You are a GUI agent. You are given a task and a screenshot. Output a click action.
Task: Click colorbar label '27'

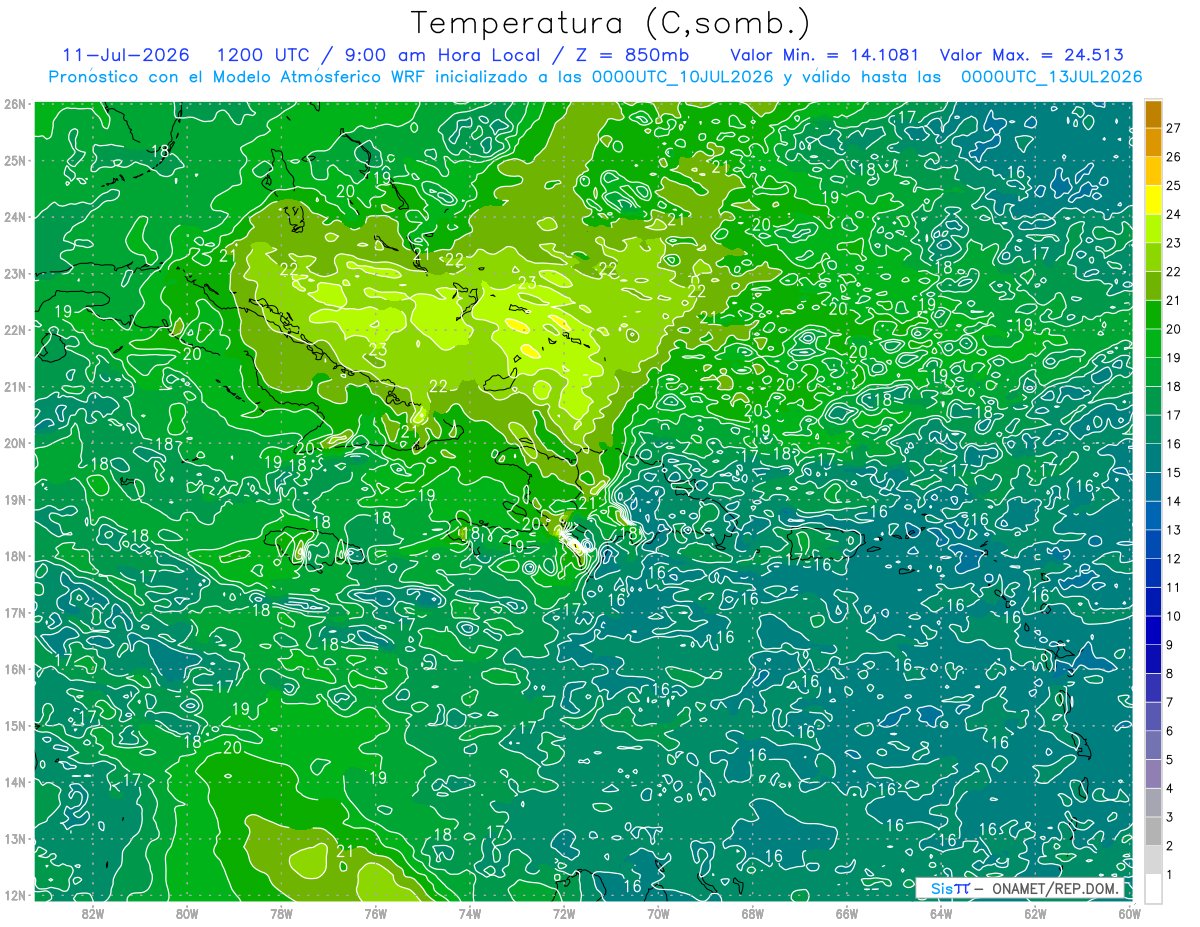(1174, 128)
